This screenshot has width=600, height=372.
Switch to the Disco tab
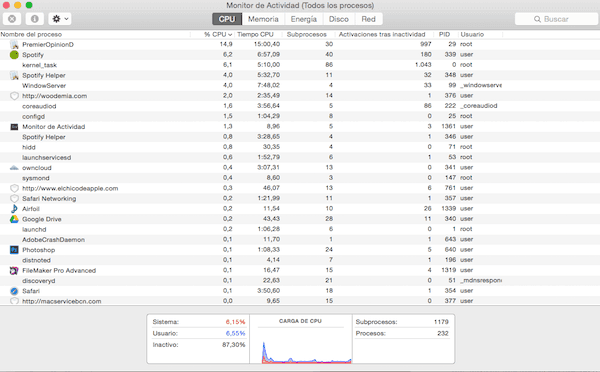[339, 19]
